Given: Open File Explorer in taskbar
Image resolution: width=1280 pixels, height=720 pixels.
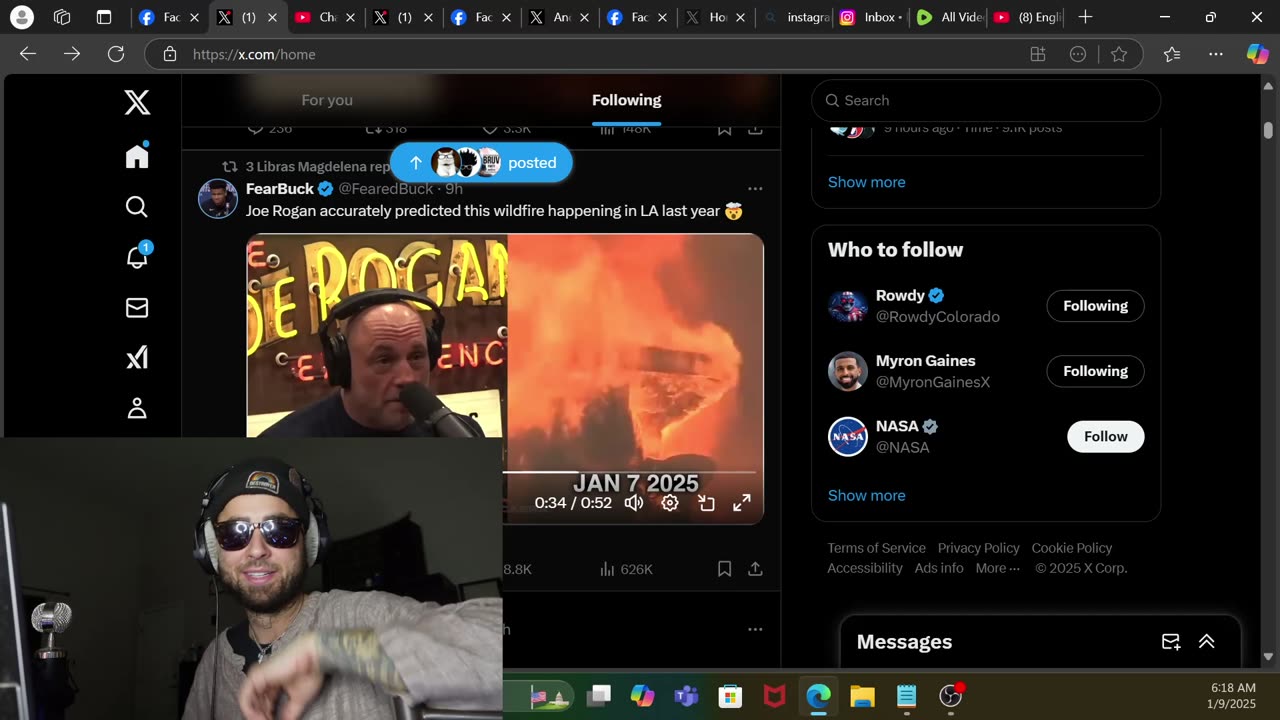Looking at the screenshot, I should tap(862, 696).
